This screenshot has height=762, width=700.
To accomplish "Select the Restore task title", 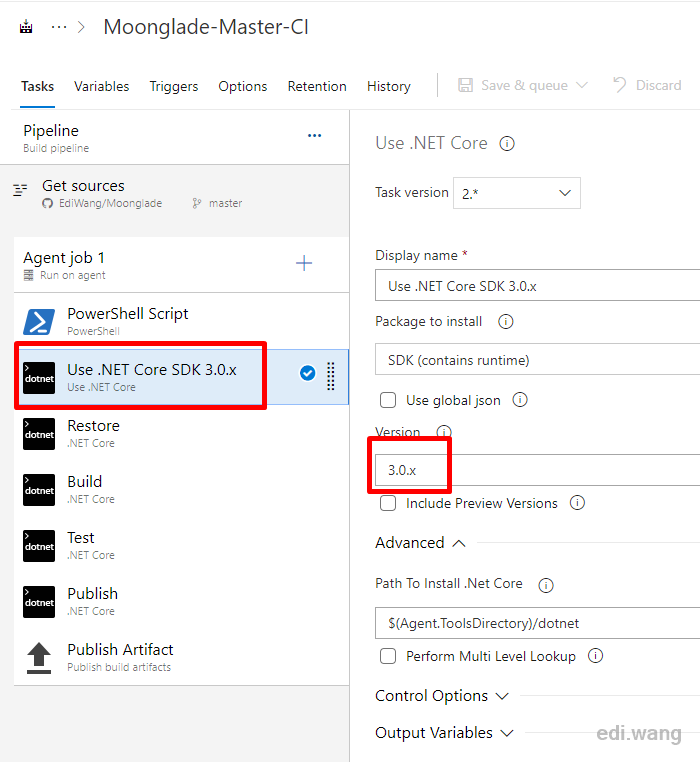I will click(x=93, y=426).
